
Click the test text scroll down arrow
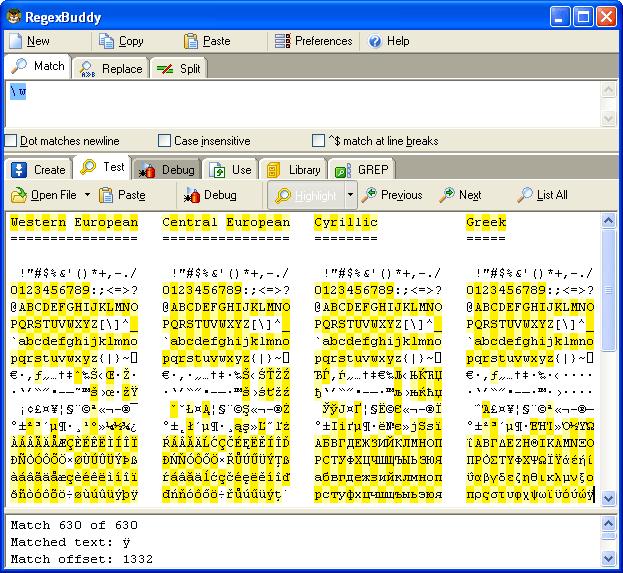coord(608,498)
